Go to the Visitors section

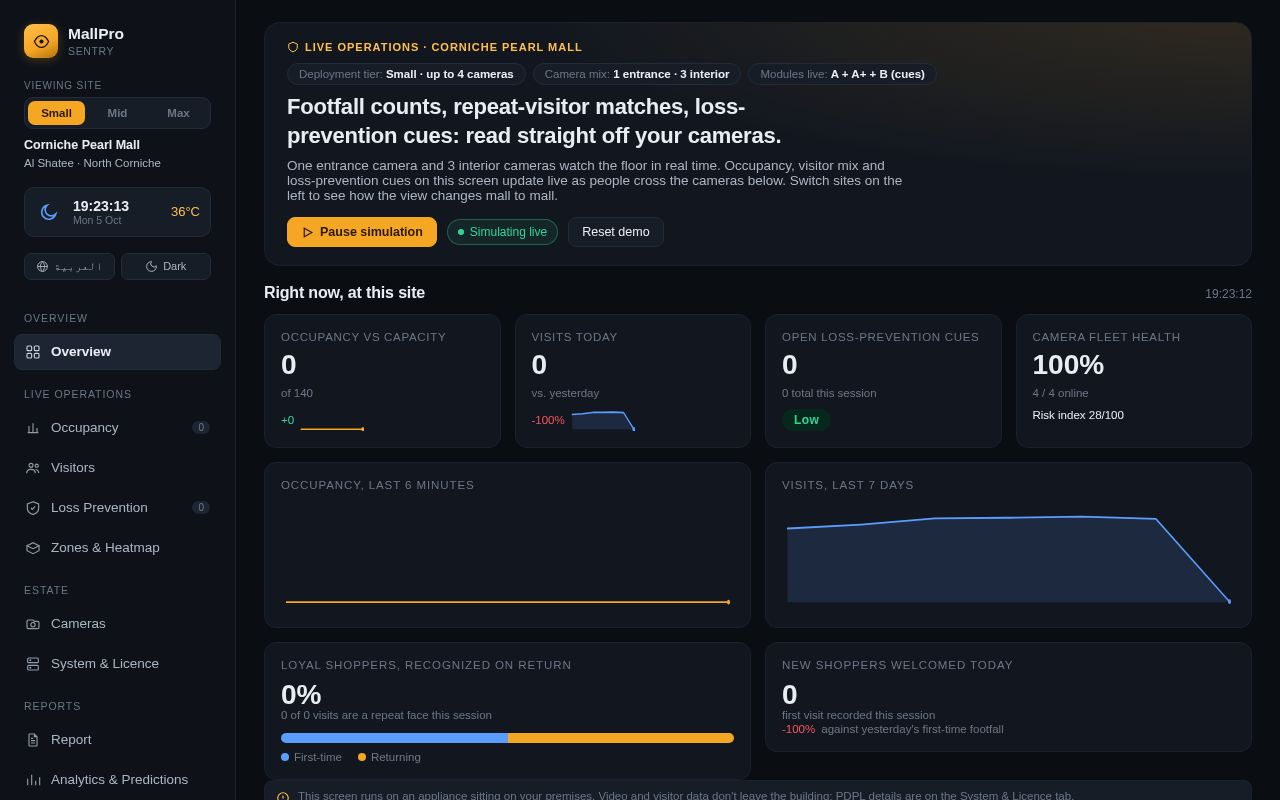click(x=117, y=468)
